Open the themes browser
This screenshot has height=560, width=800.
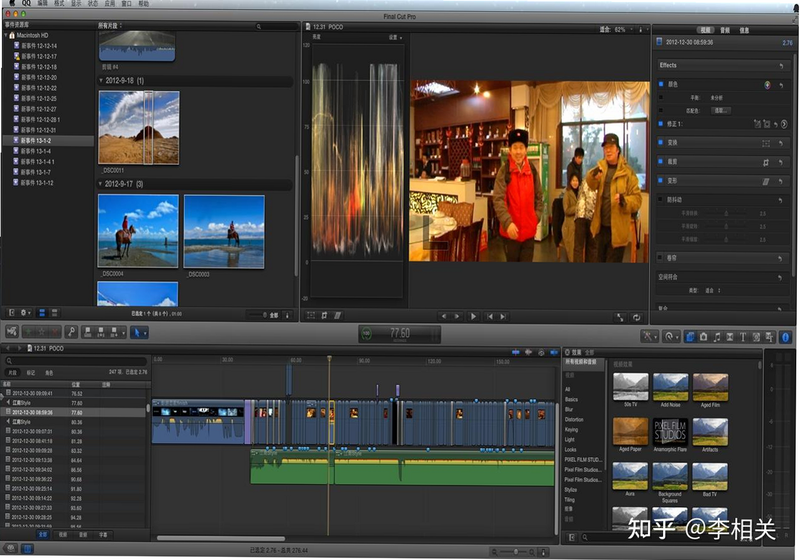[x=769, y=337]
